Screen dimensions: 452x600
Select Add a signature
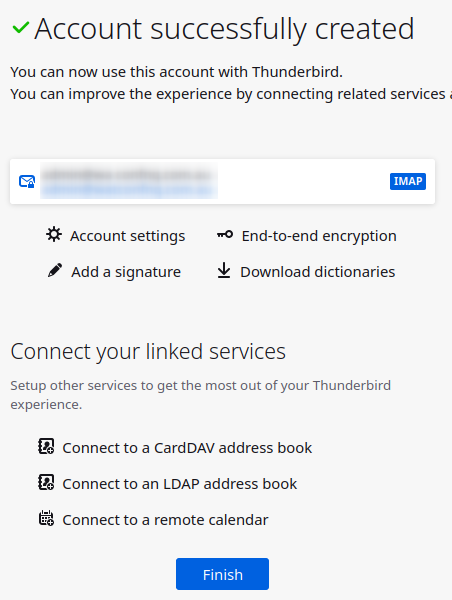click(126, 272)
